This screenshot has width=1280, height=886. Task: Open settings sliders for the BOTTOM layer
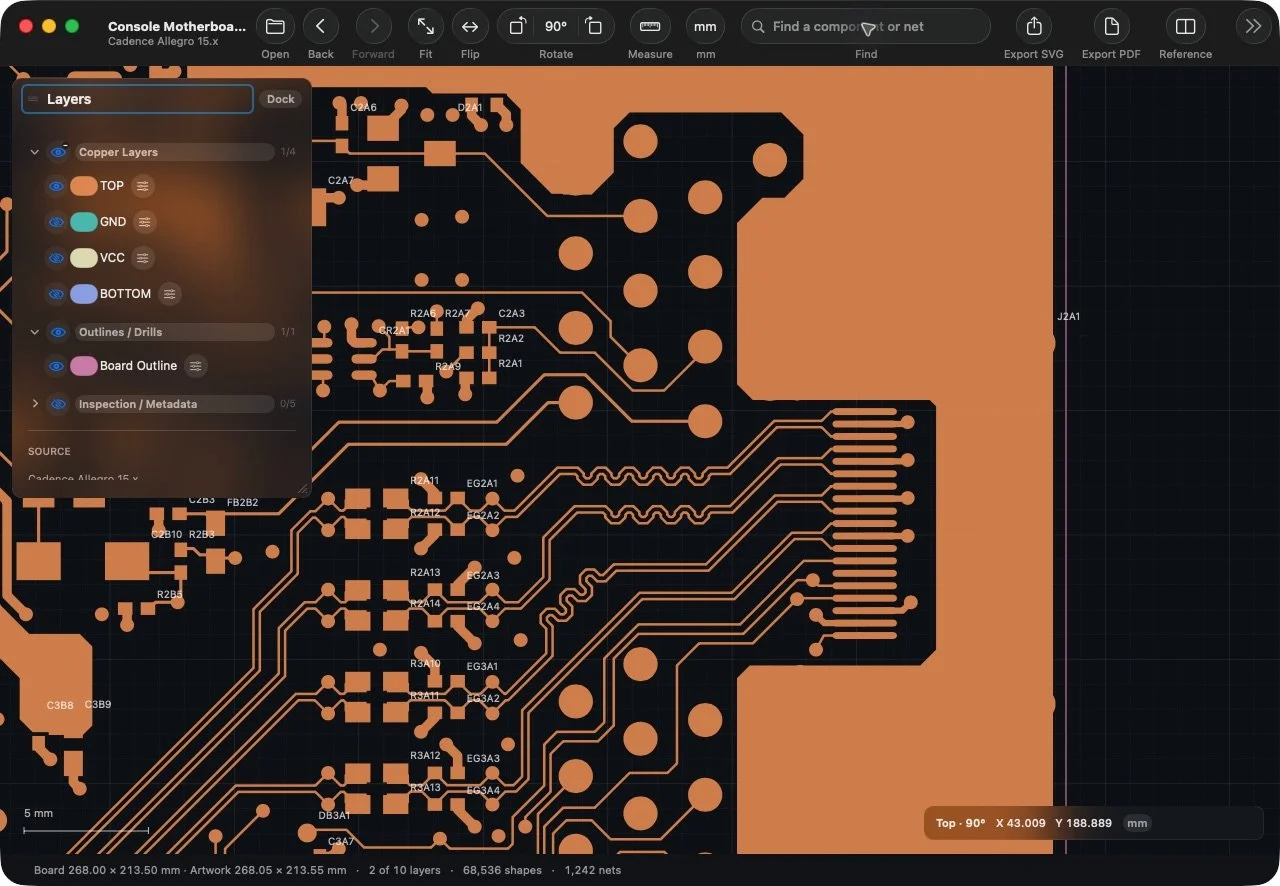(x=170, y=294)
